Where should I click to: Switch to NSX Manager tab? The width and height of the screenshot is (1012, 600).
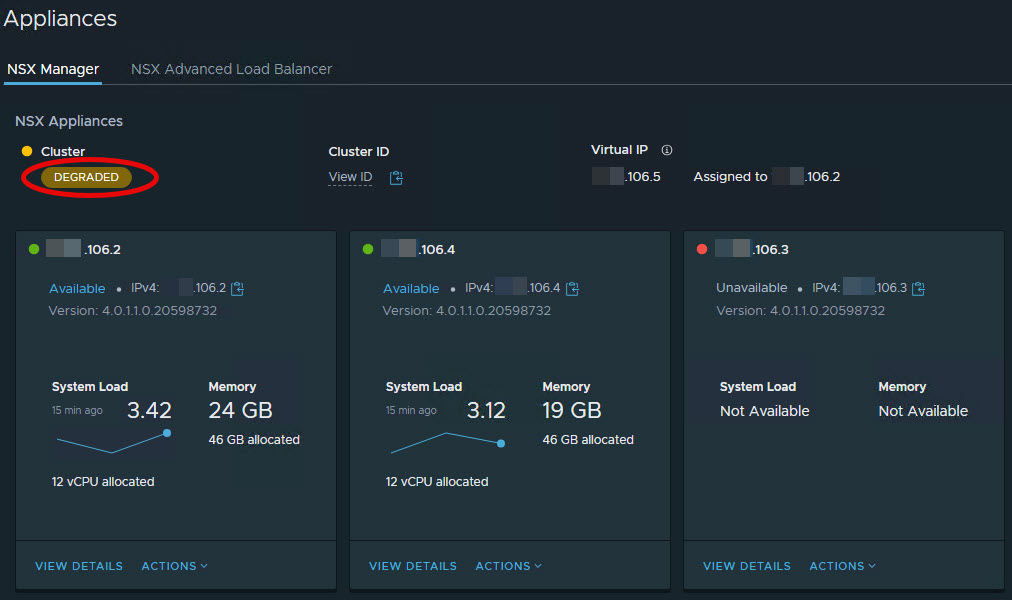(53, 69)
